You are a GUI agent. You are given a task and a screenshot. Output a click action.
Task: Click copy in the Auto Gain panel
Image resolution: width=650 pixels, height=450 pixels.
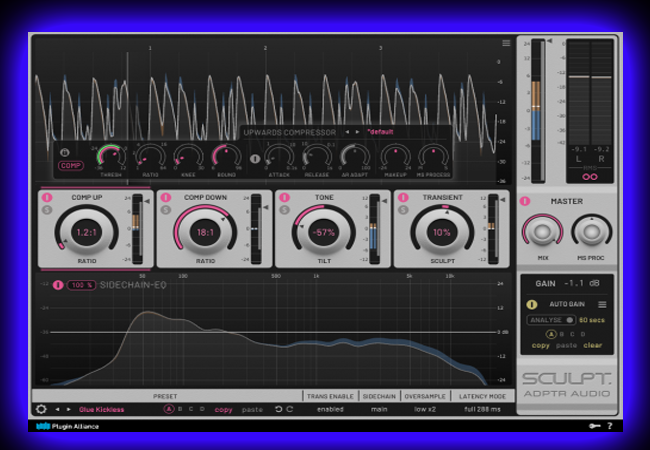(x=541, y=345)
